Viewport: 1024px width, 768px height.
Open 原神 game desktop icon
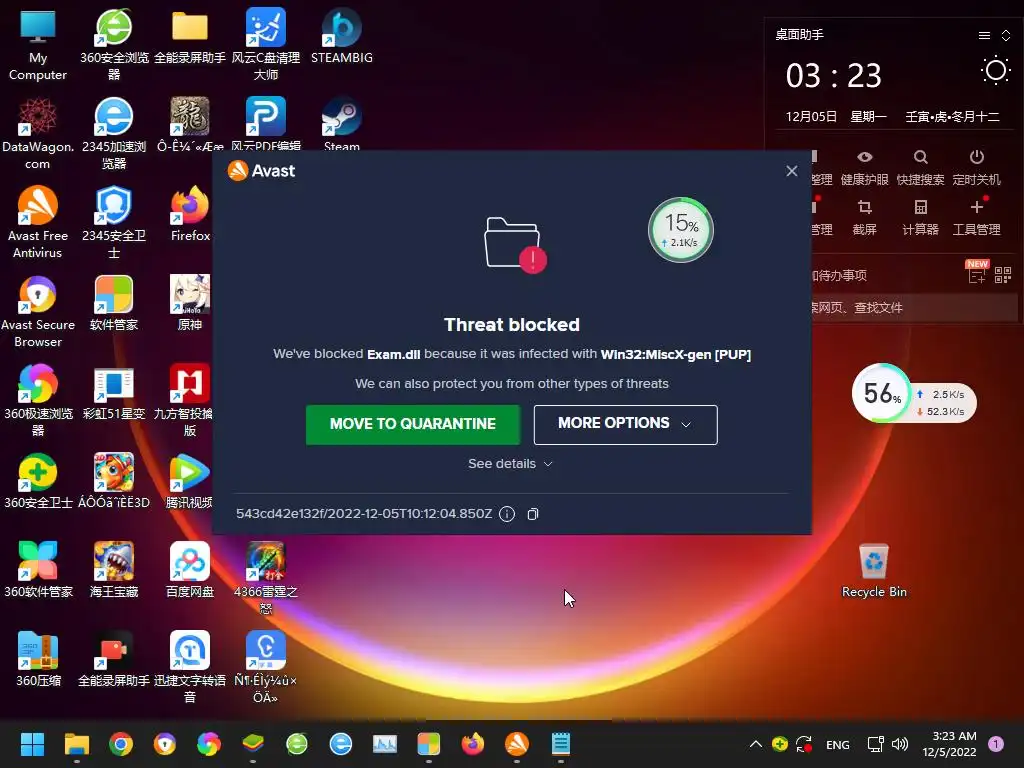click(x=190, y=303)
